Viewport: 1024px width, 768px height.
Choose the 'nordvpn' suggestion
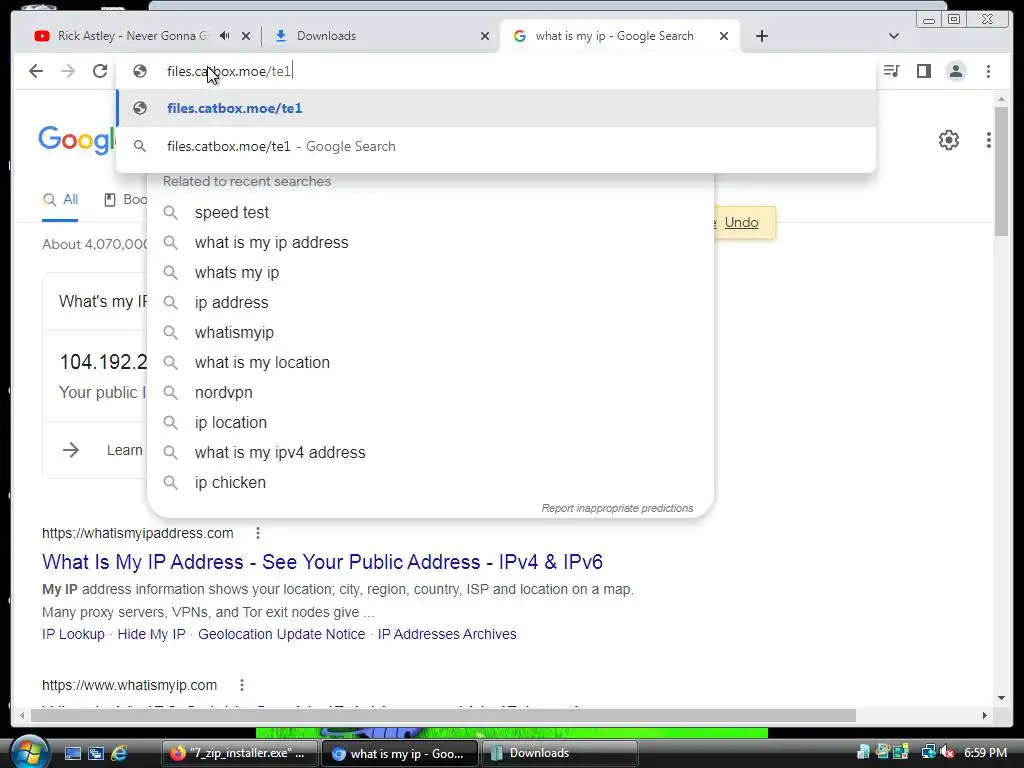430,392
